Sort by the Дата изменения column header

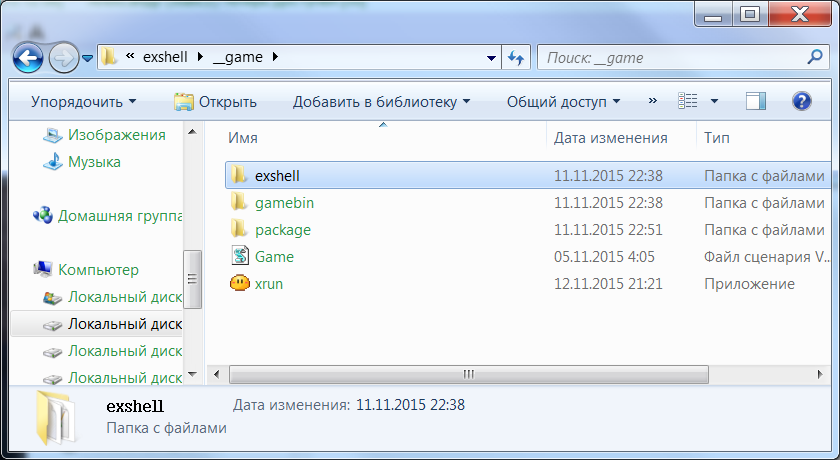click(x=610, y=137)
